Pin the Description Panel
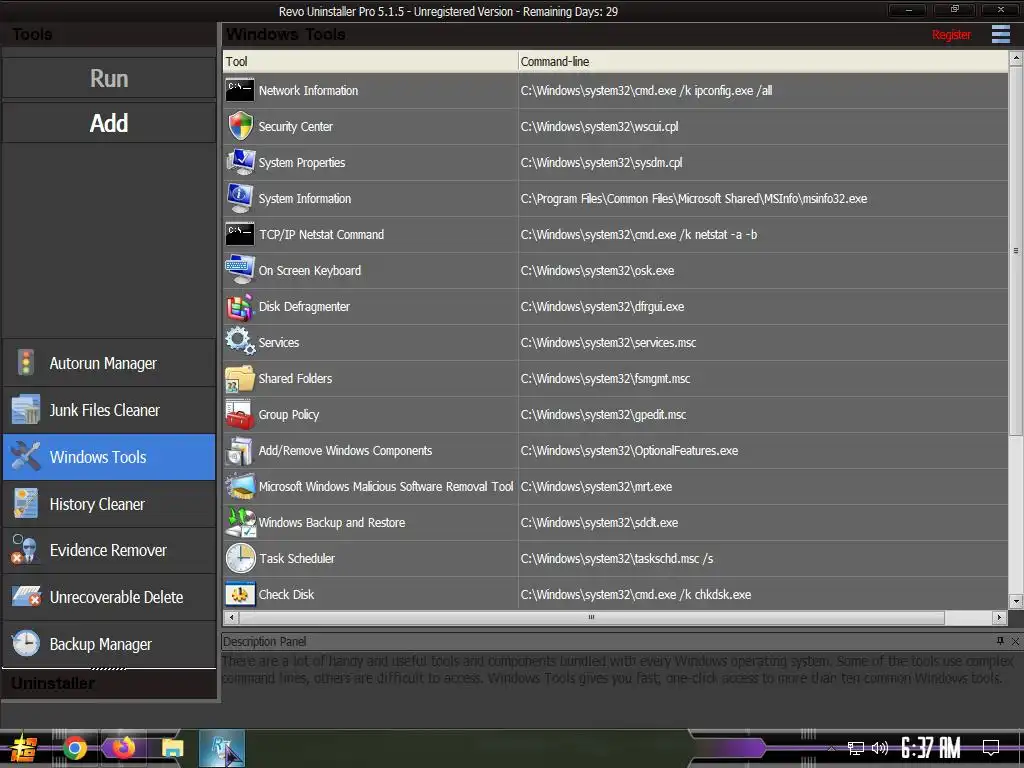 1000,641
